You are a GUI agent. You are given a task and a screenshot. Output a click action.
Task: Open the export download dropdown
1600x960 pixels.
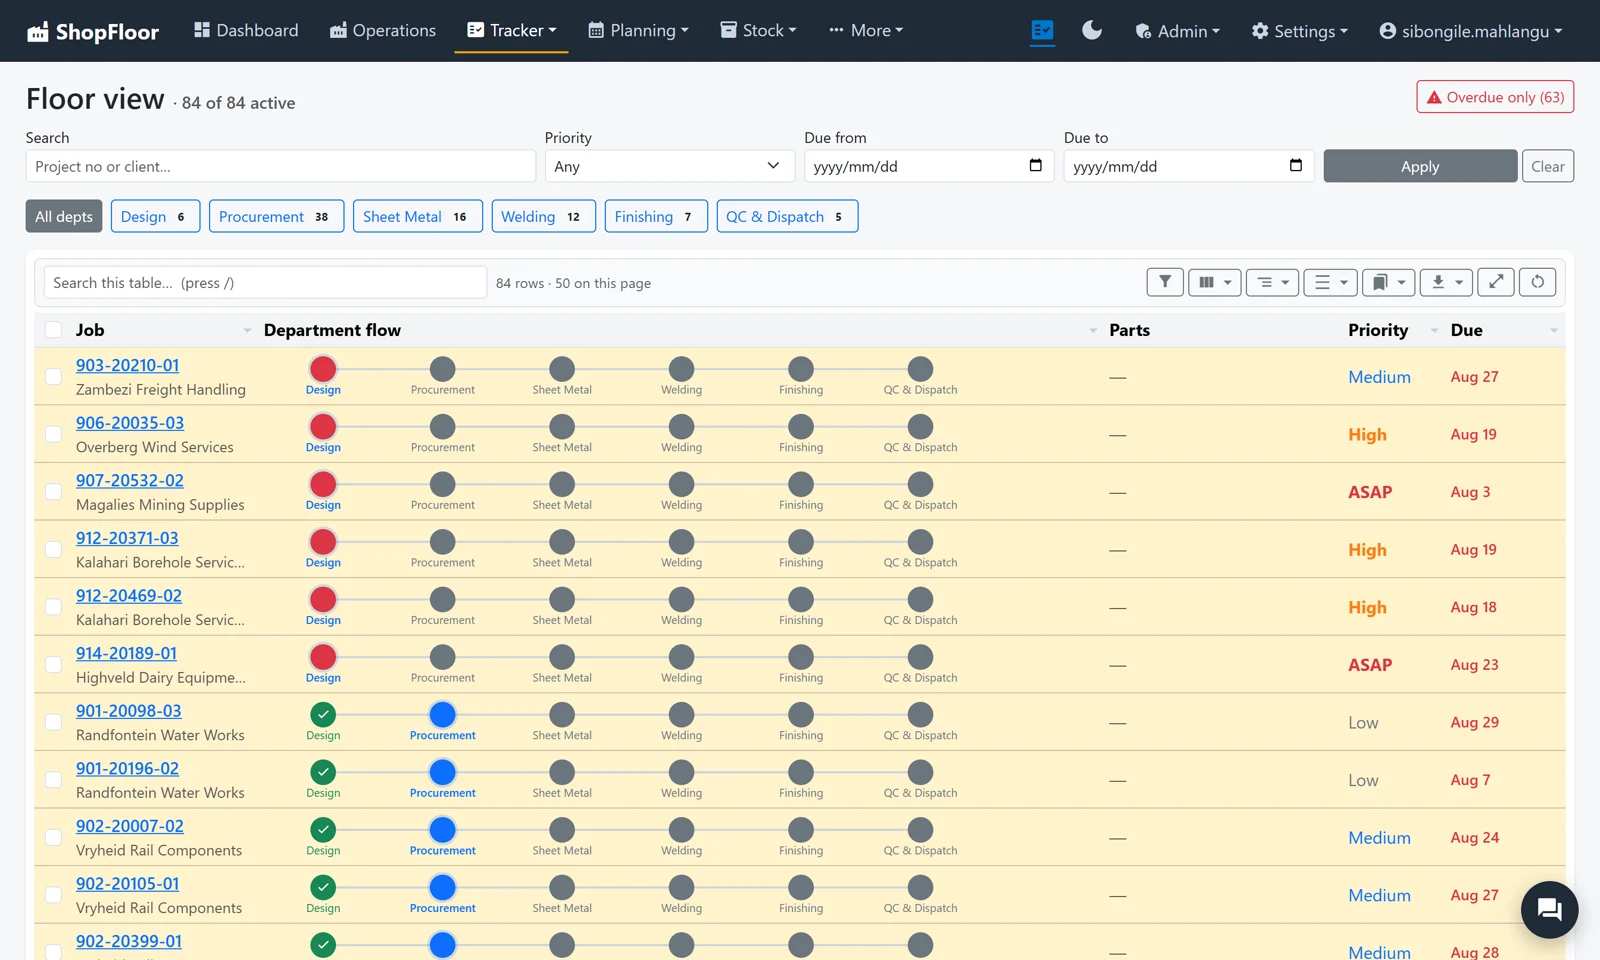(1446, 282)
